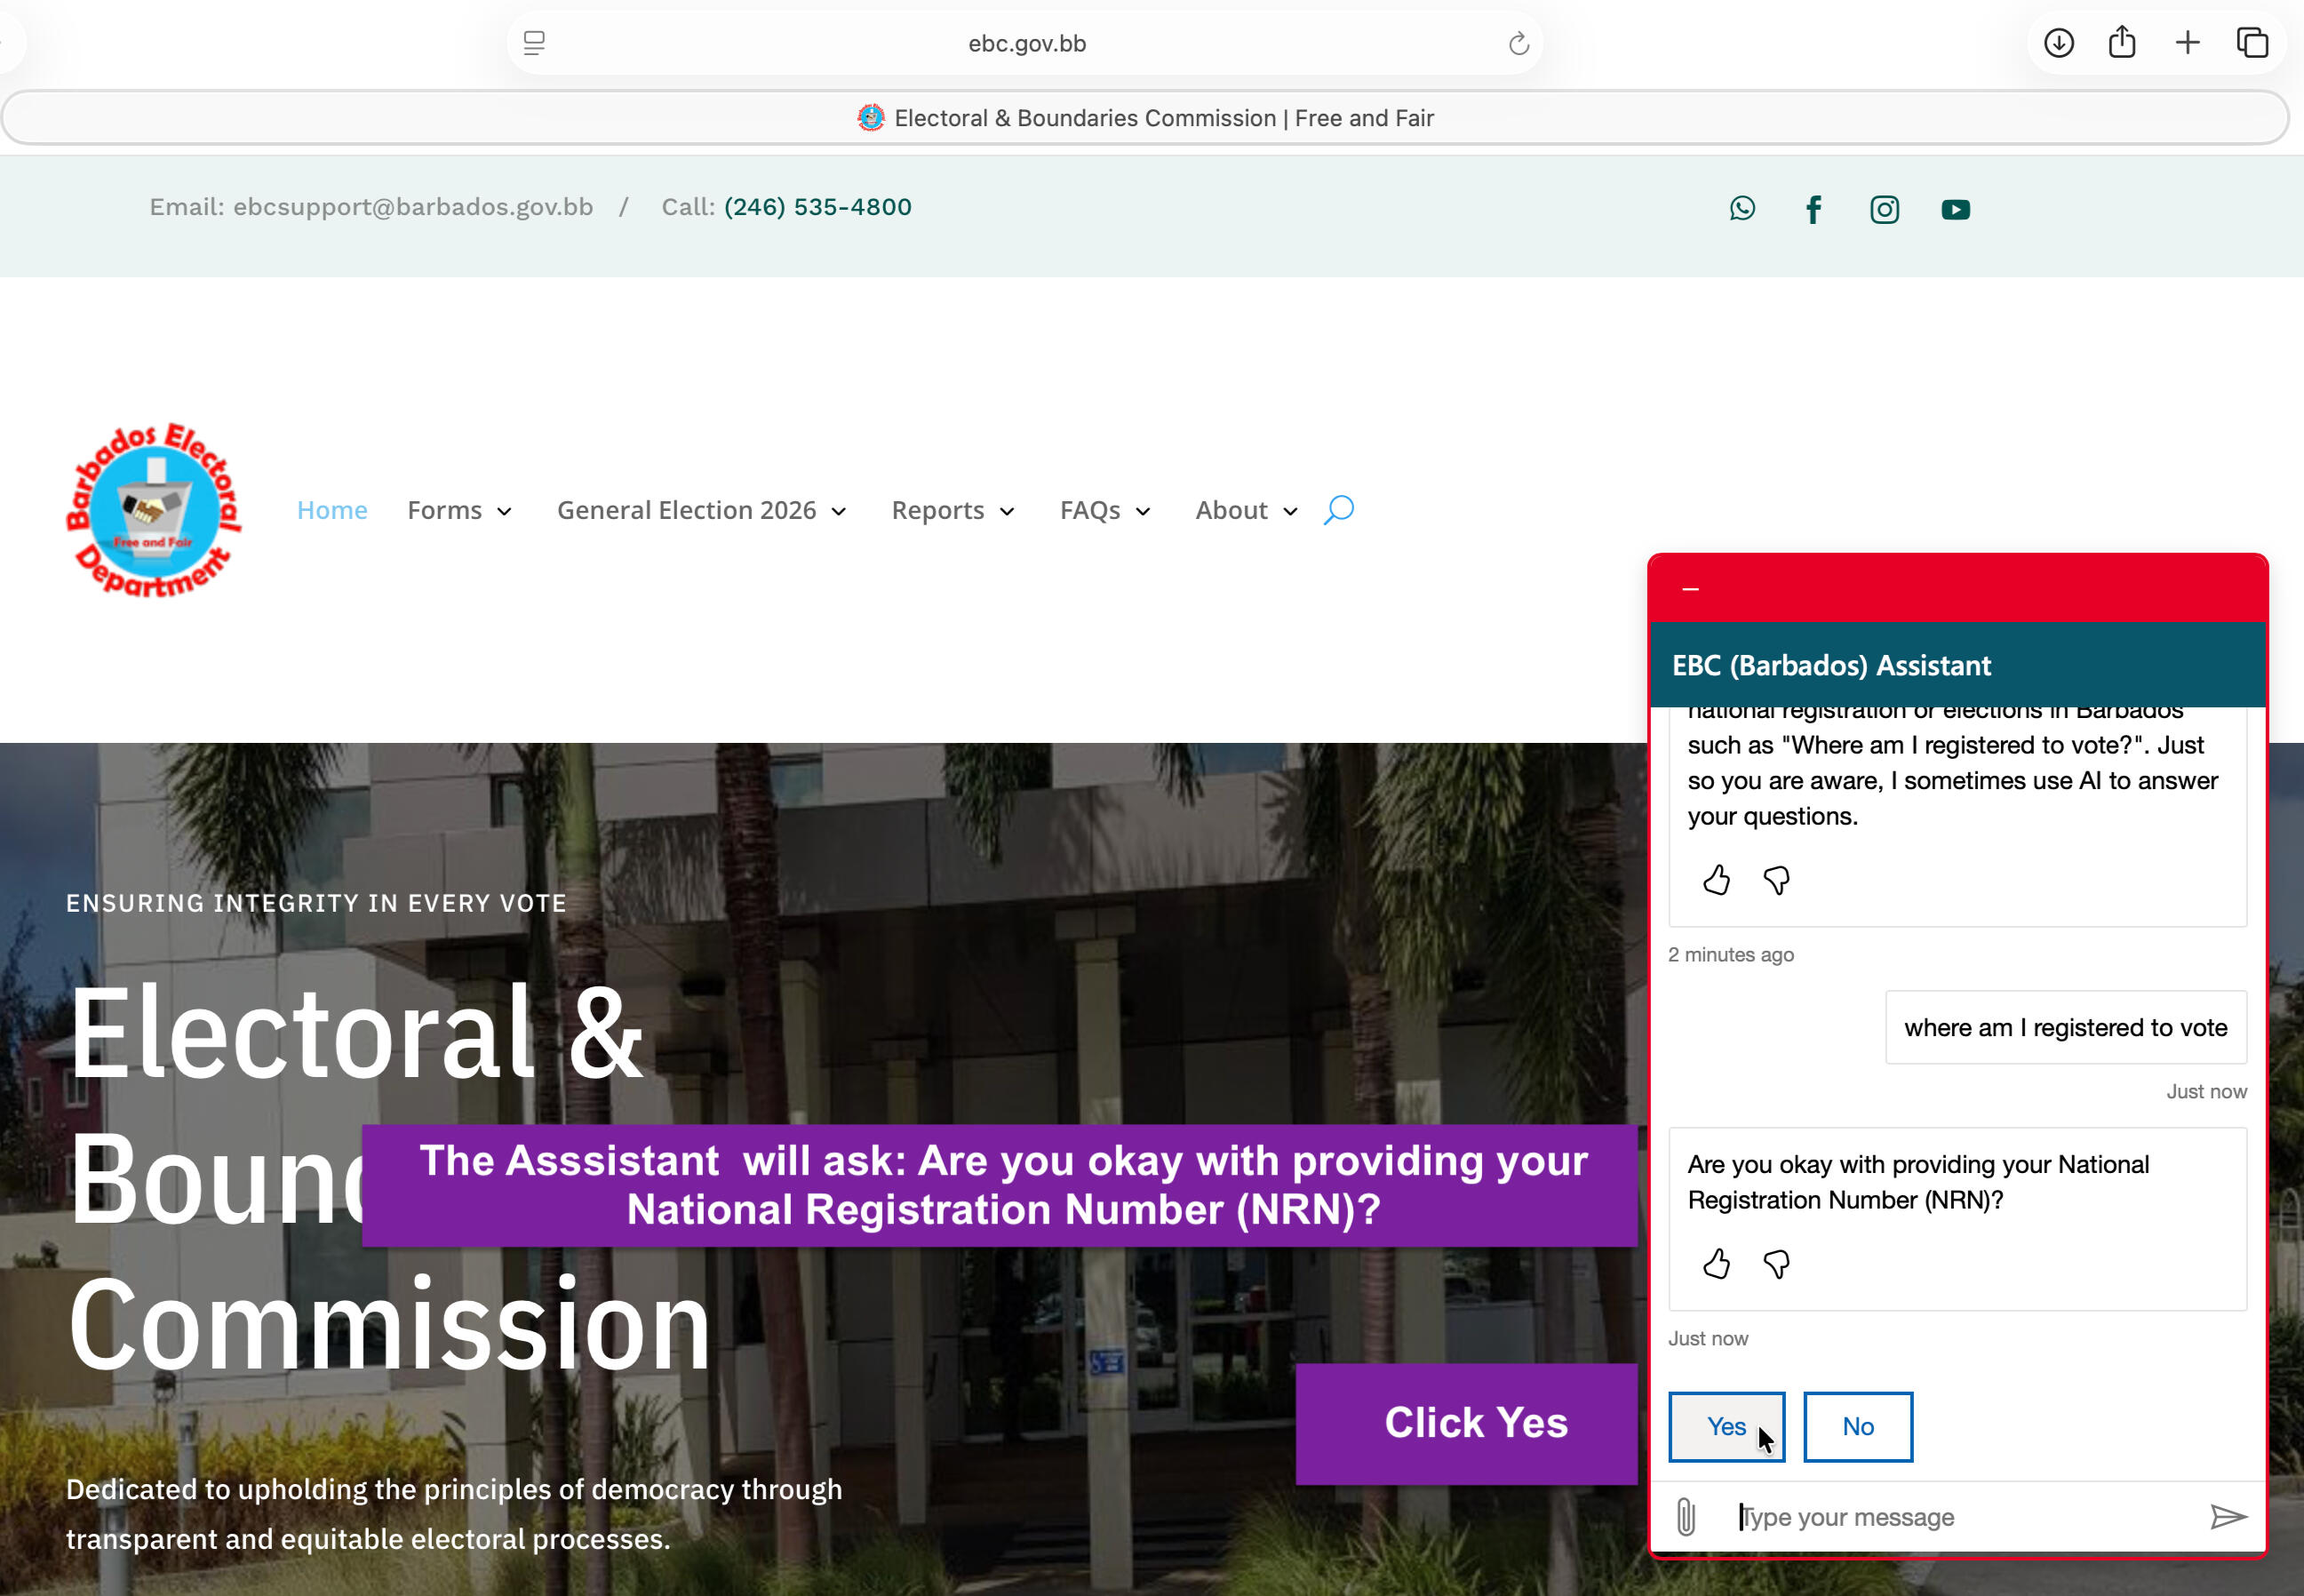Expand the Forms dropdown menu
Image resolution: width=2304 pixels, height=1596 pixels.
click(x=459, y=510)
